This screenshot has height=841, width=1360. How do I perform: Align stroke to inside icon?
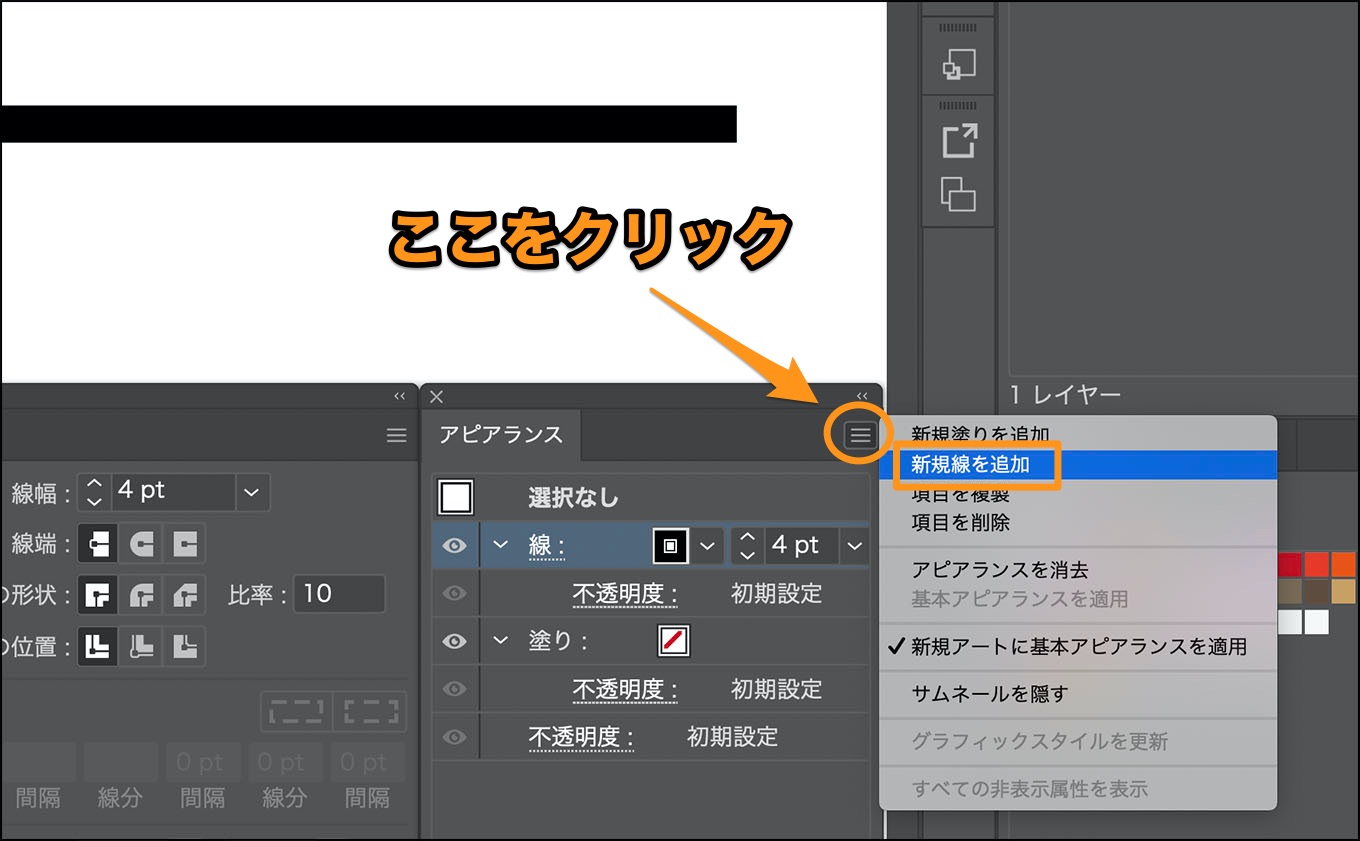point(141,646)
